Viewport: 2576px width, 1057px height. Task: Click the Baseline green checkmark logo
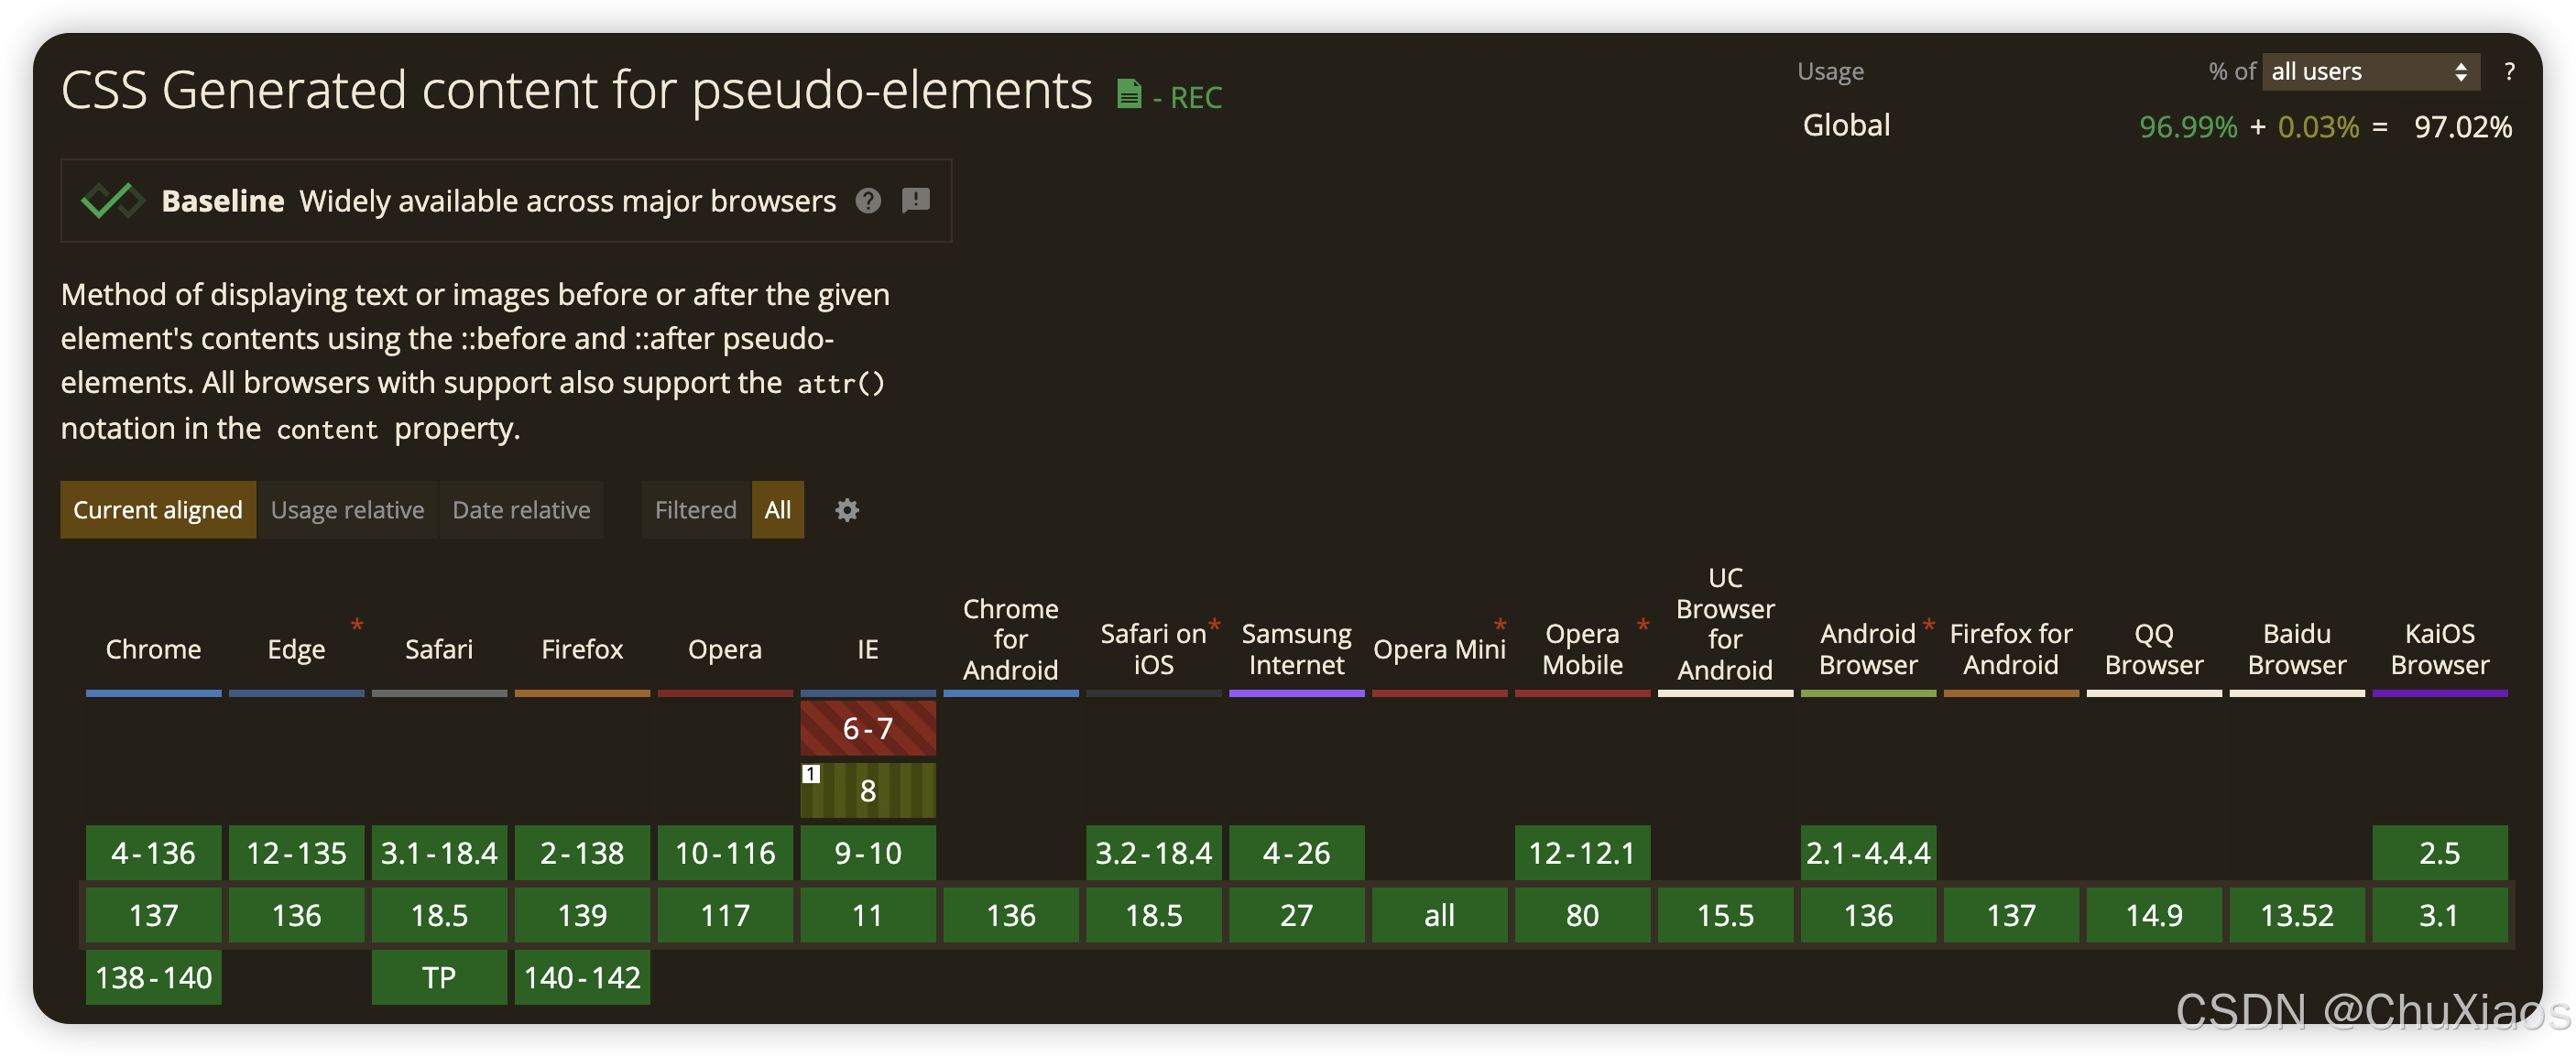[113, 201]
